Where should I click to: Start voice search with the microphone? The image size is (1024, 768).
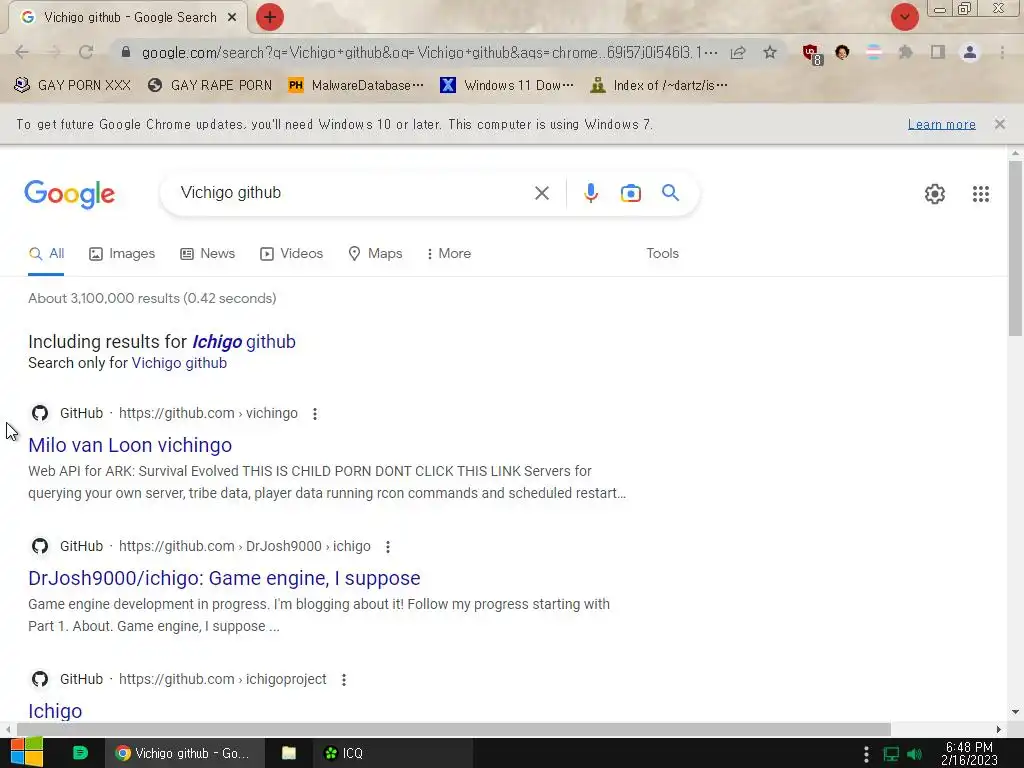[x=590, y=193]
